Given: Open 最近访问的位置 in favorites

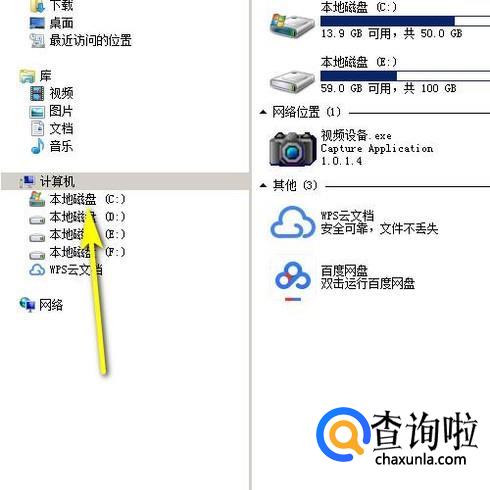Looking at the screenshot, I should [x=90, y=40].
